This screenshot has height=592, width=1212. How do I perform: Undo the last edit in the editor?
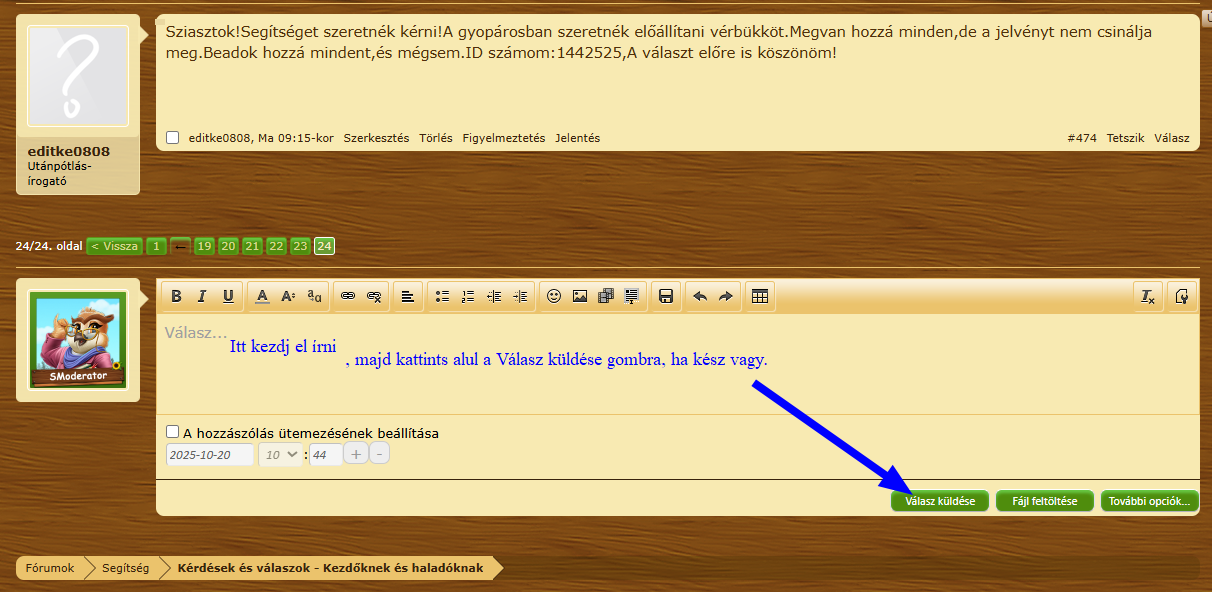pos(700,296)
